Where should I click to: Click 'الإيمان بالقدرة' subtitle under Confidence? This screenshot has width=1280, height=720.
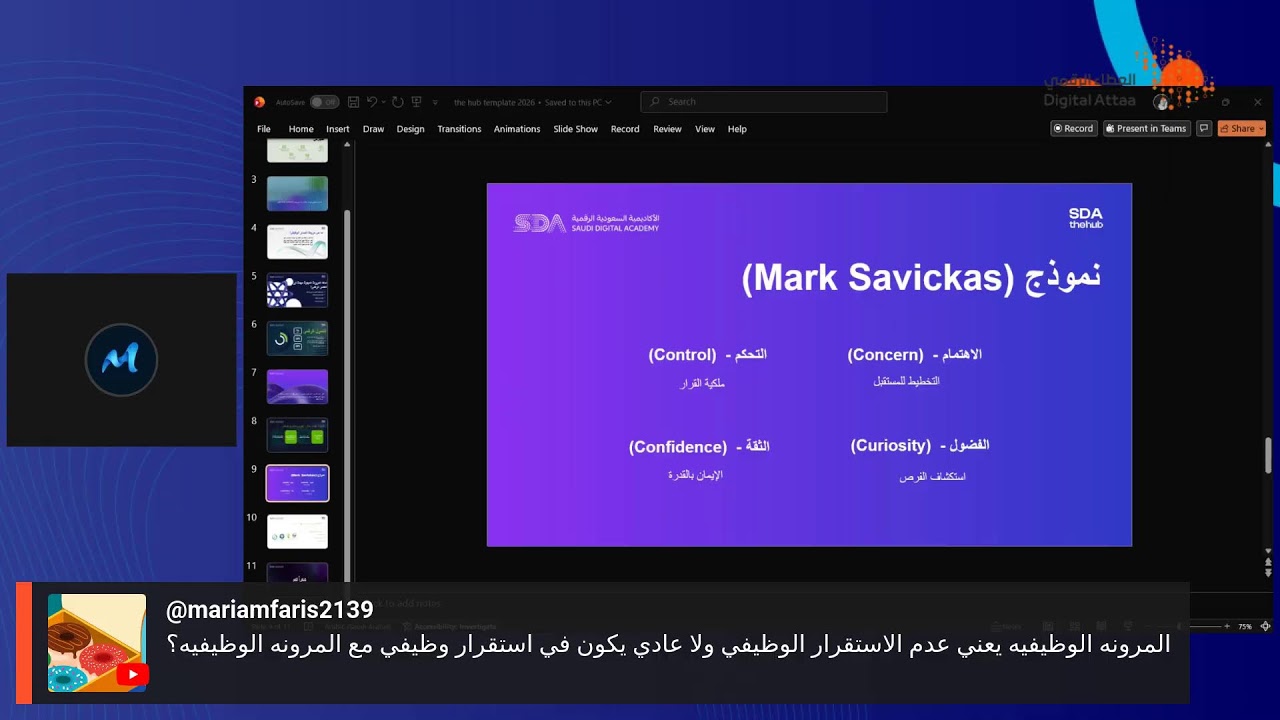coord(695,475)
